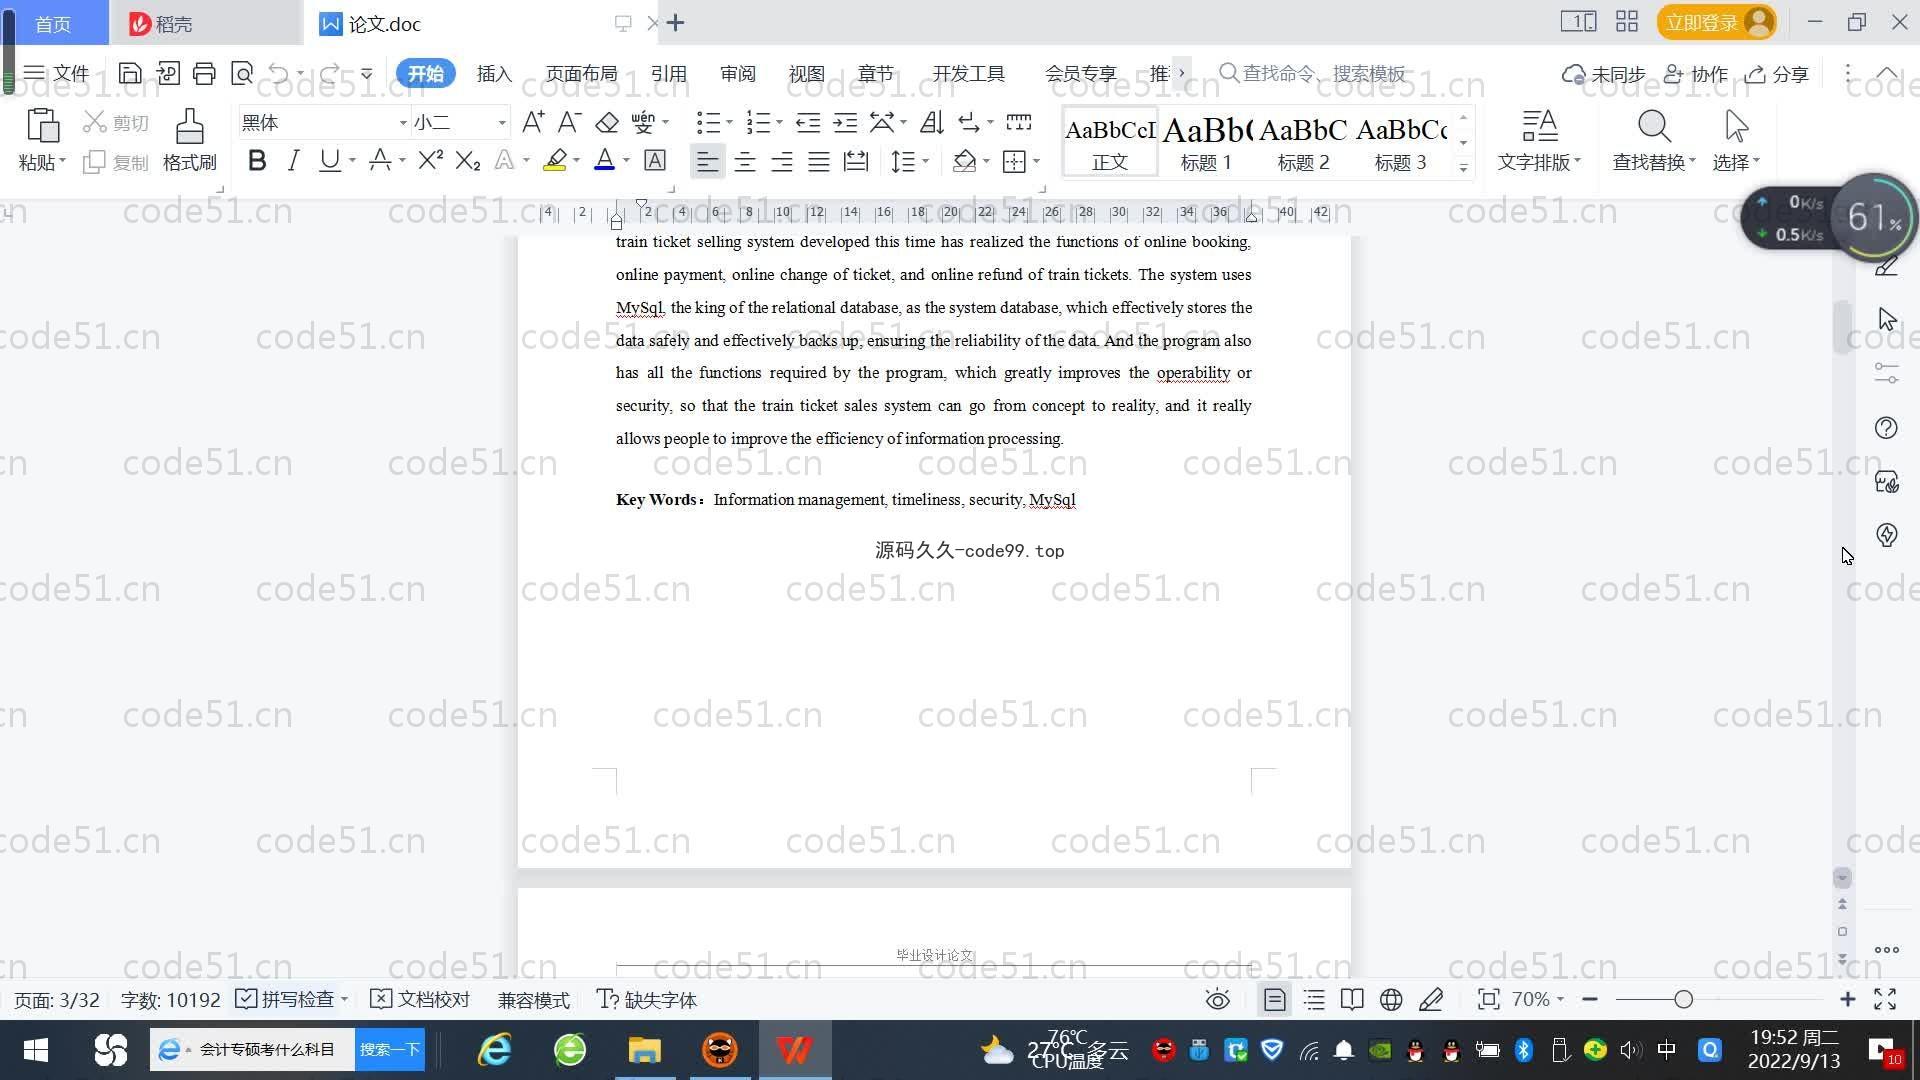The width and height of the screenshot is (1920, 1080).
Task: Toggle align left paragraph button
Action: 707,161
